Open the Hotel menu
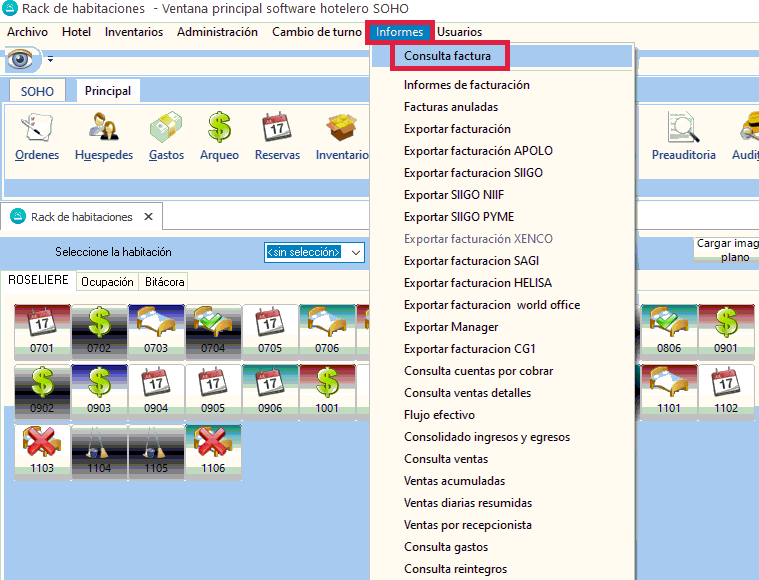This screenshot has height=580, width=759. tap(76, 32)
